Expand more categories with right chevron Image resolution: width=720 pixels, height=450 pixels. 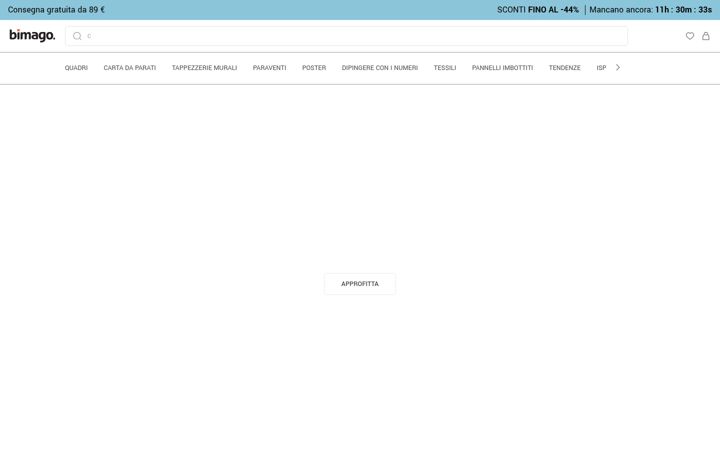click(x=618, y=68)
